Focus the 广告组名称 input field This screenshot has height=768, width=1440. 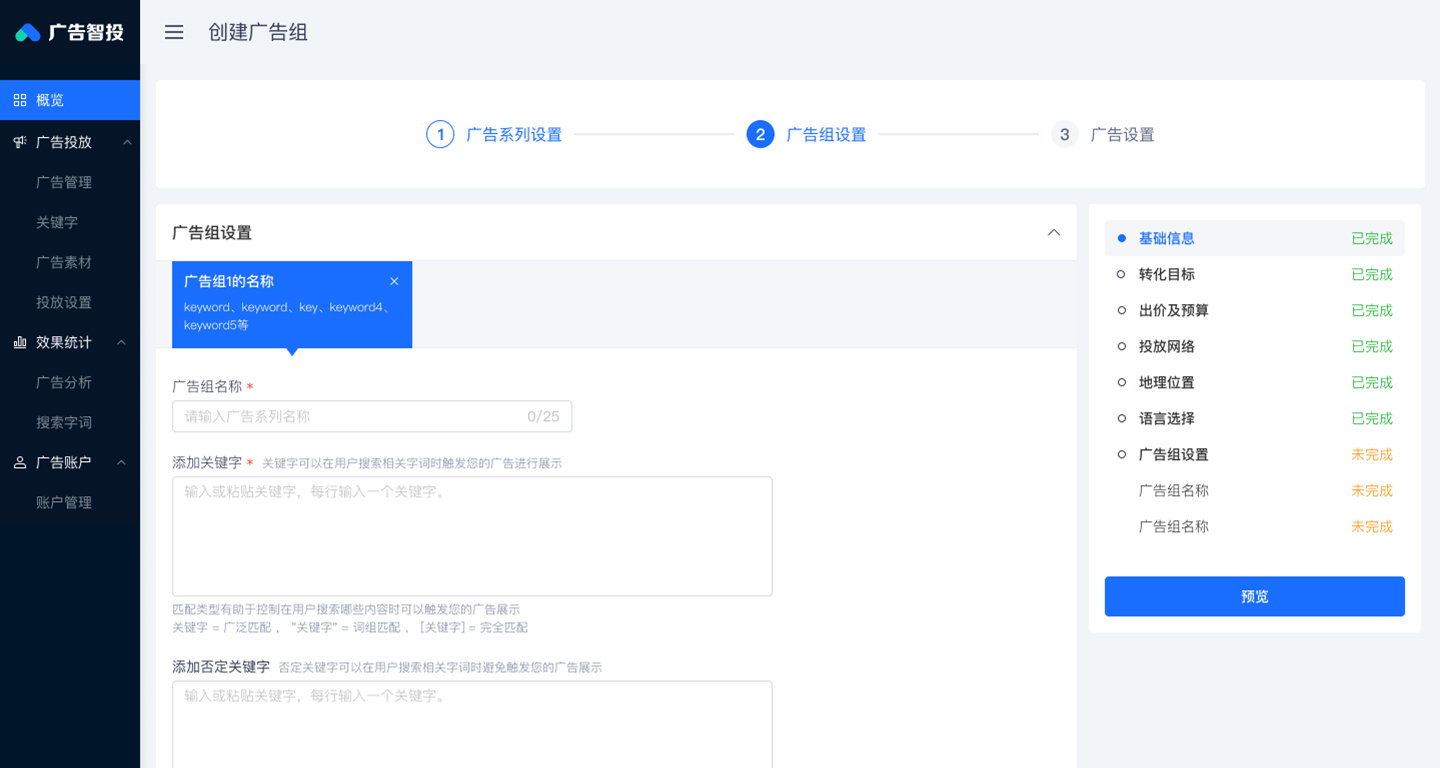tap(372, 416)
